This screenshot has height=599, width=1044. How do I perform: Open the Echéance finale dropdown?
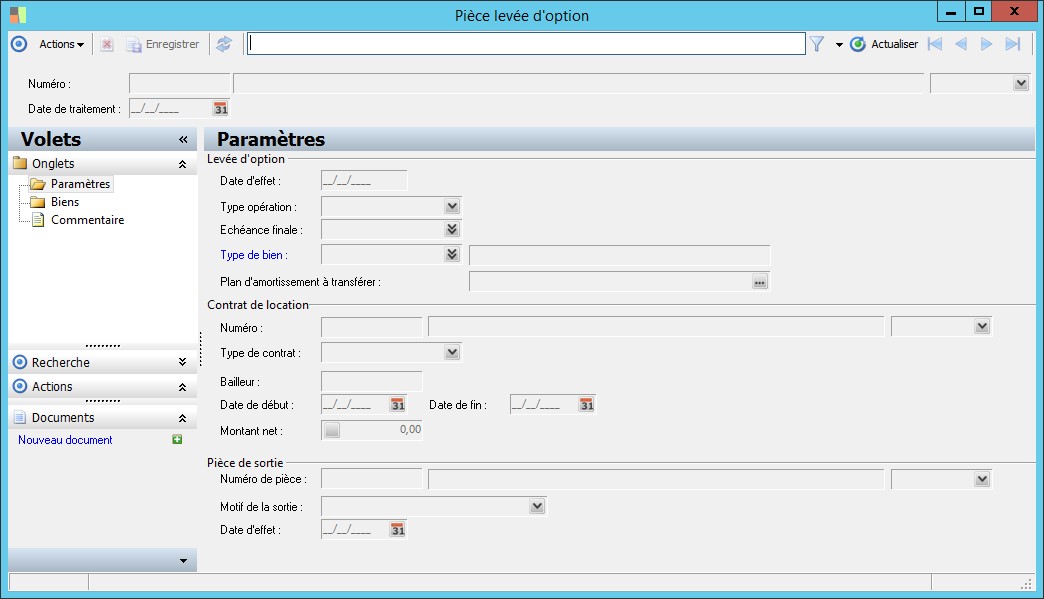452,230
